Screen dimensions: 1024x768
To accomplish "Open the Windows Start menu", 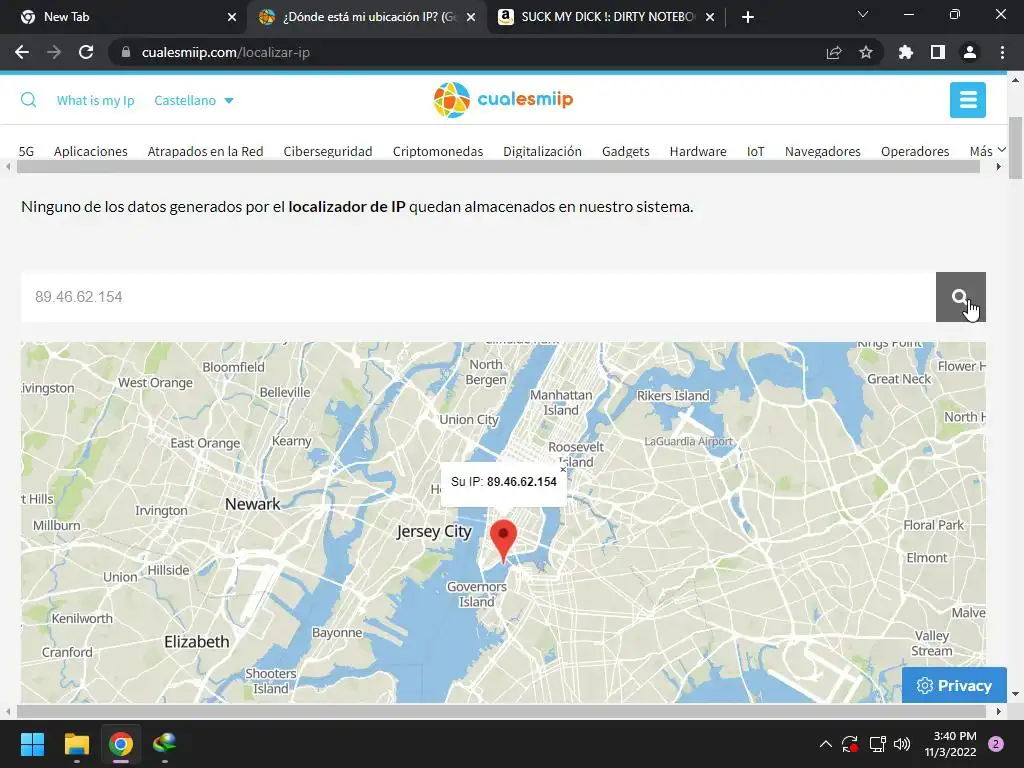I will tap(32, 744).
